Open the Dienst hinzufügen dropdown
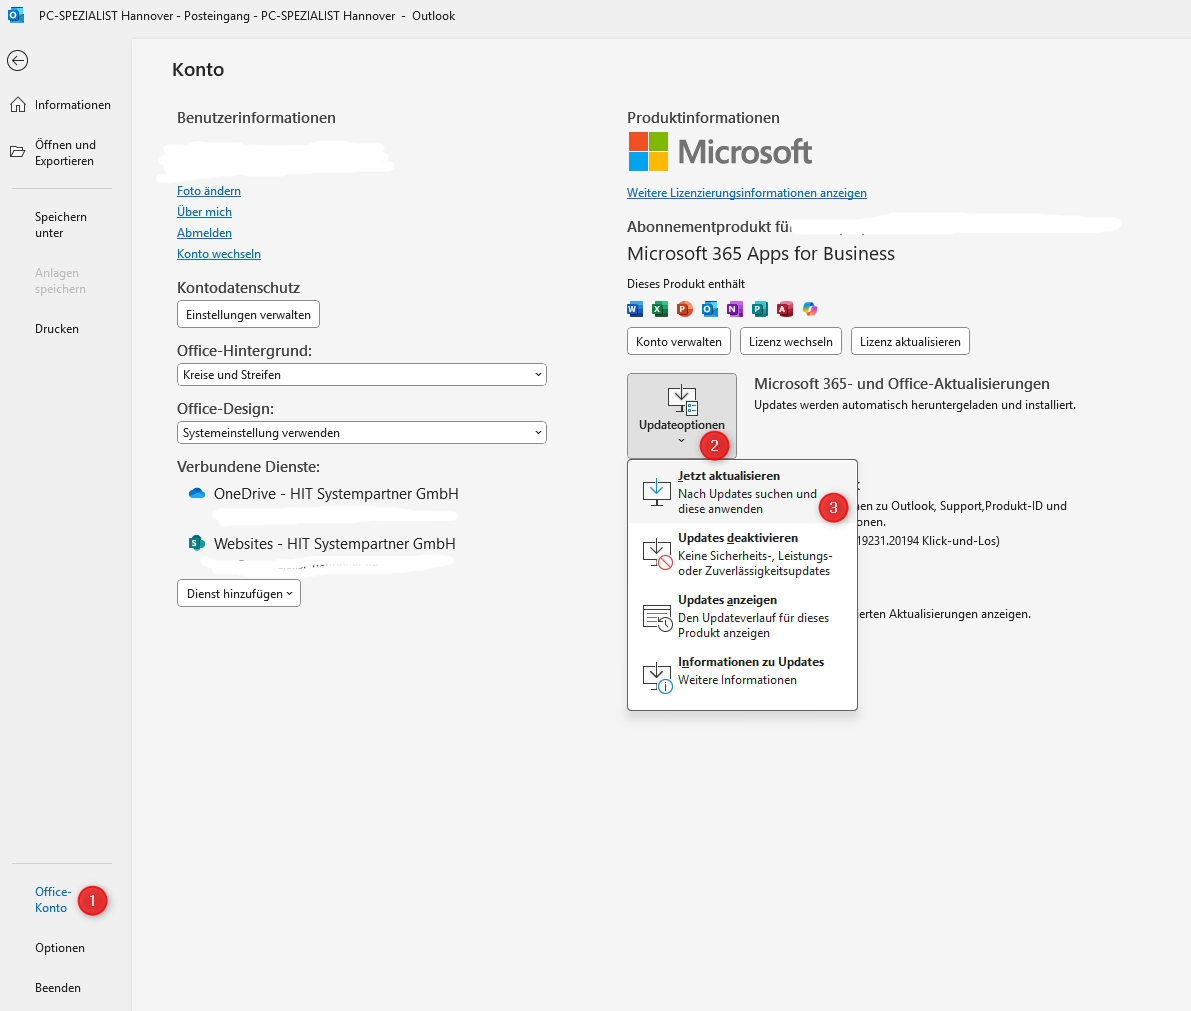 239,593
